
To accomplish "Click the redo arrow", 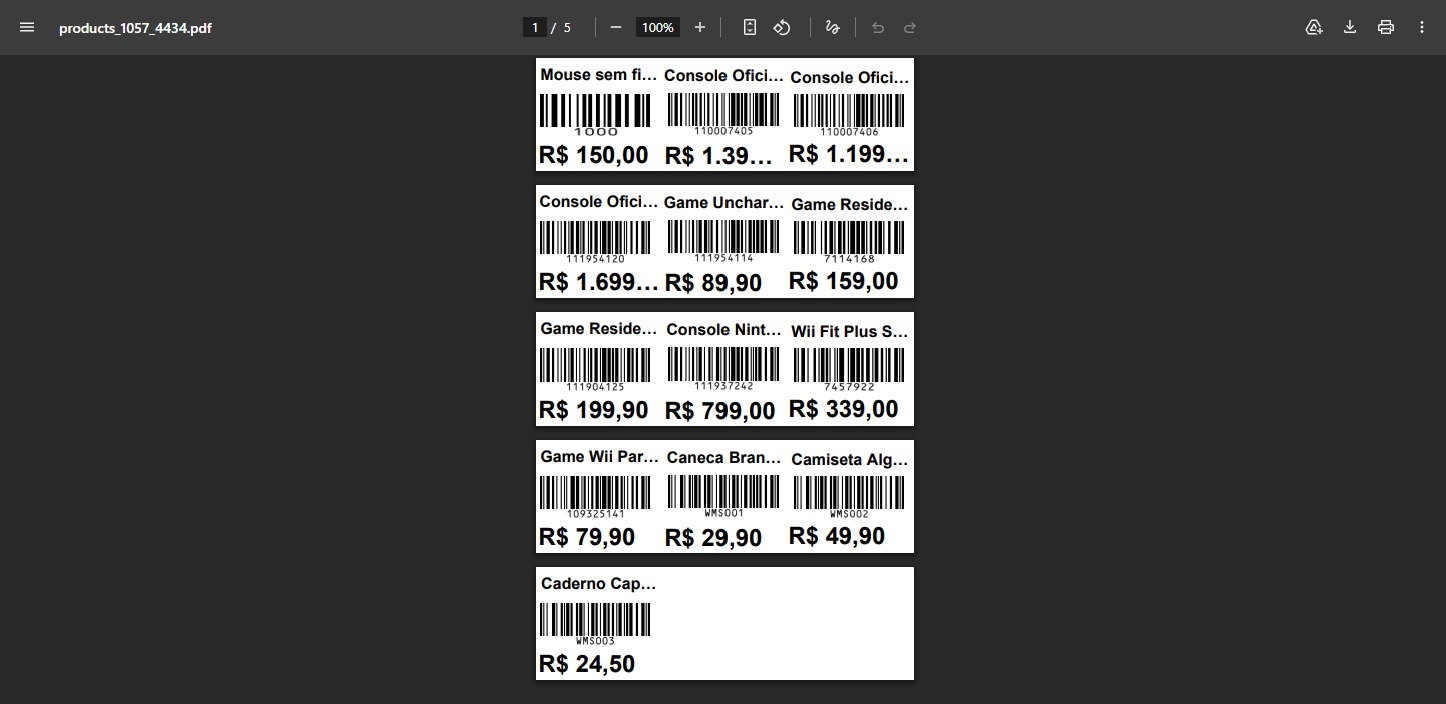I will [x=910, y=27].
